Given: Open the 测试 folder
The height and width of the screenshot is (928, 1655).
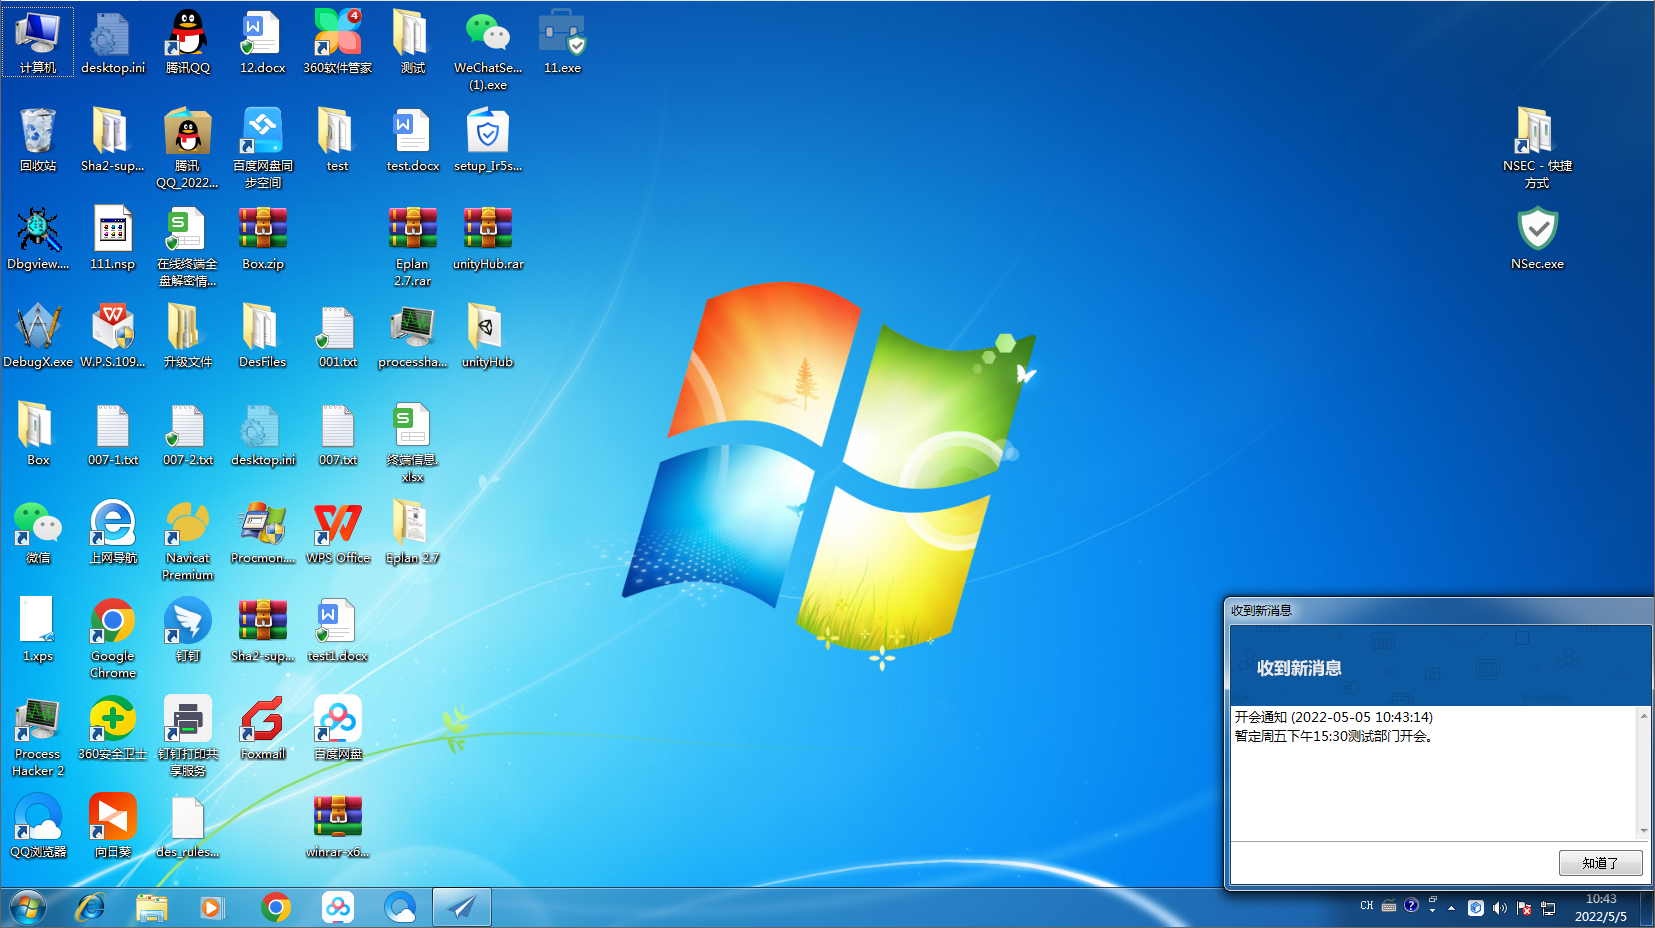Looking at the screenshot, I should point(412,42).
